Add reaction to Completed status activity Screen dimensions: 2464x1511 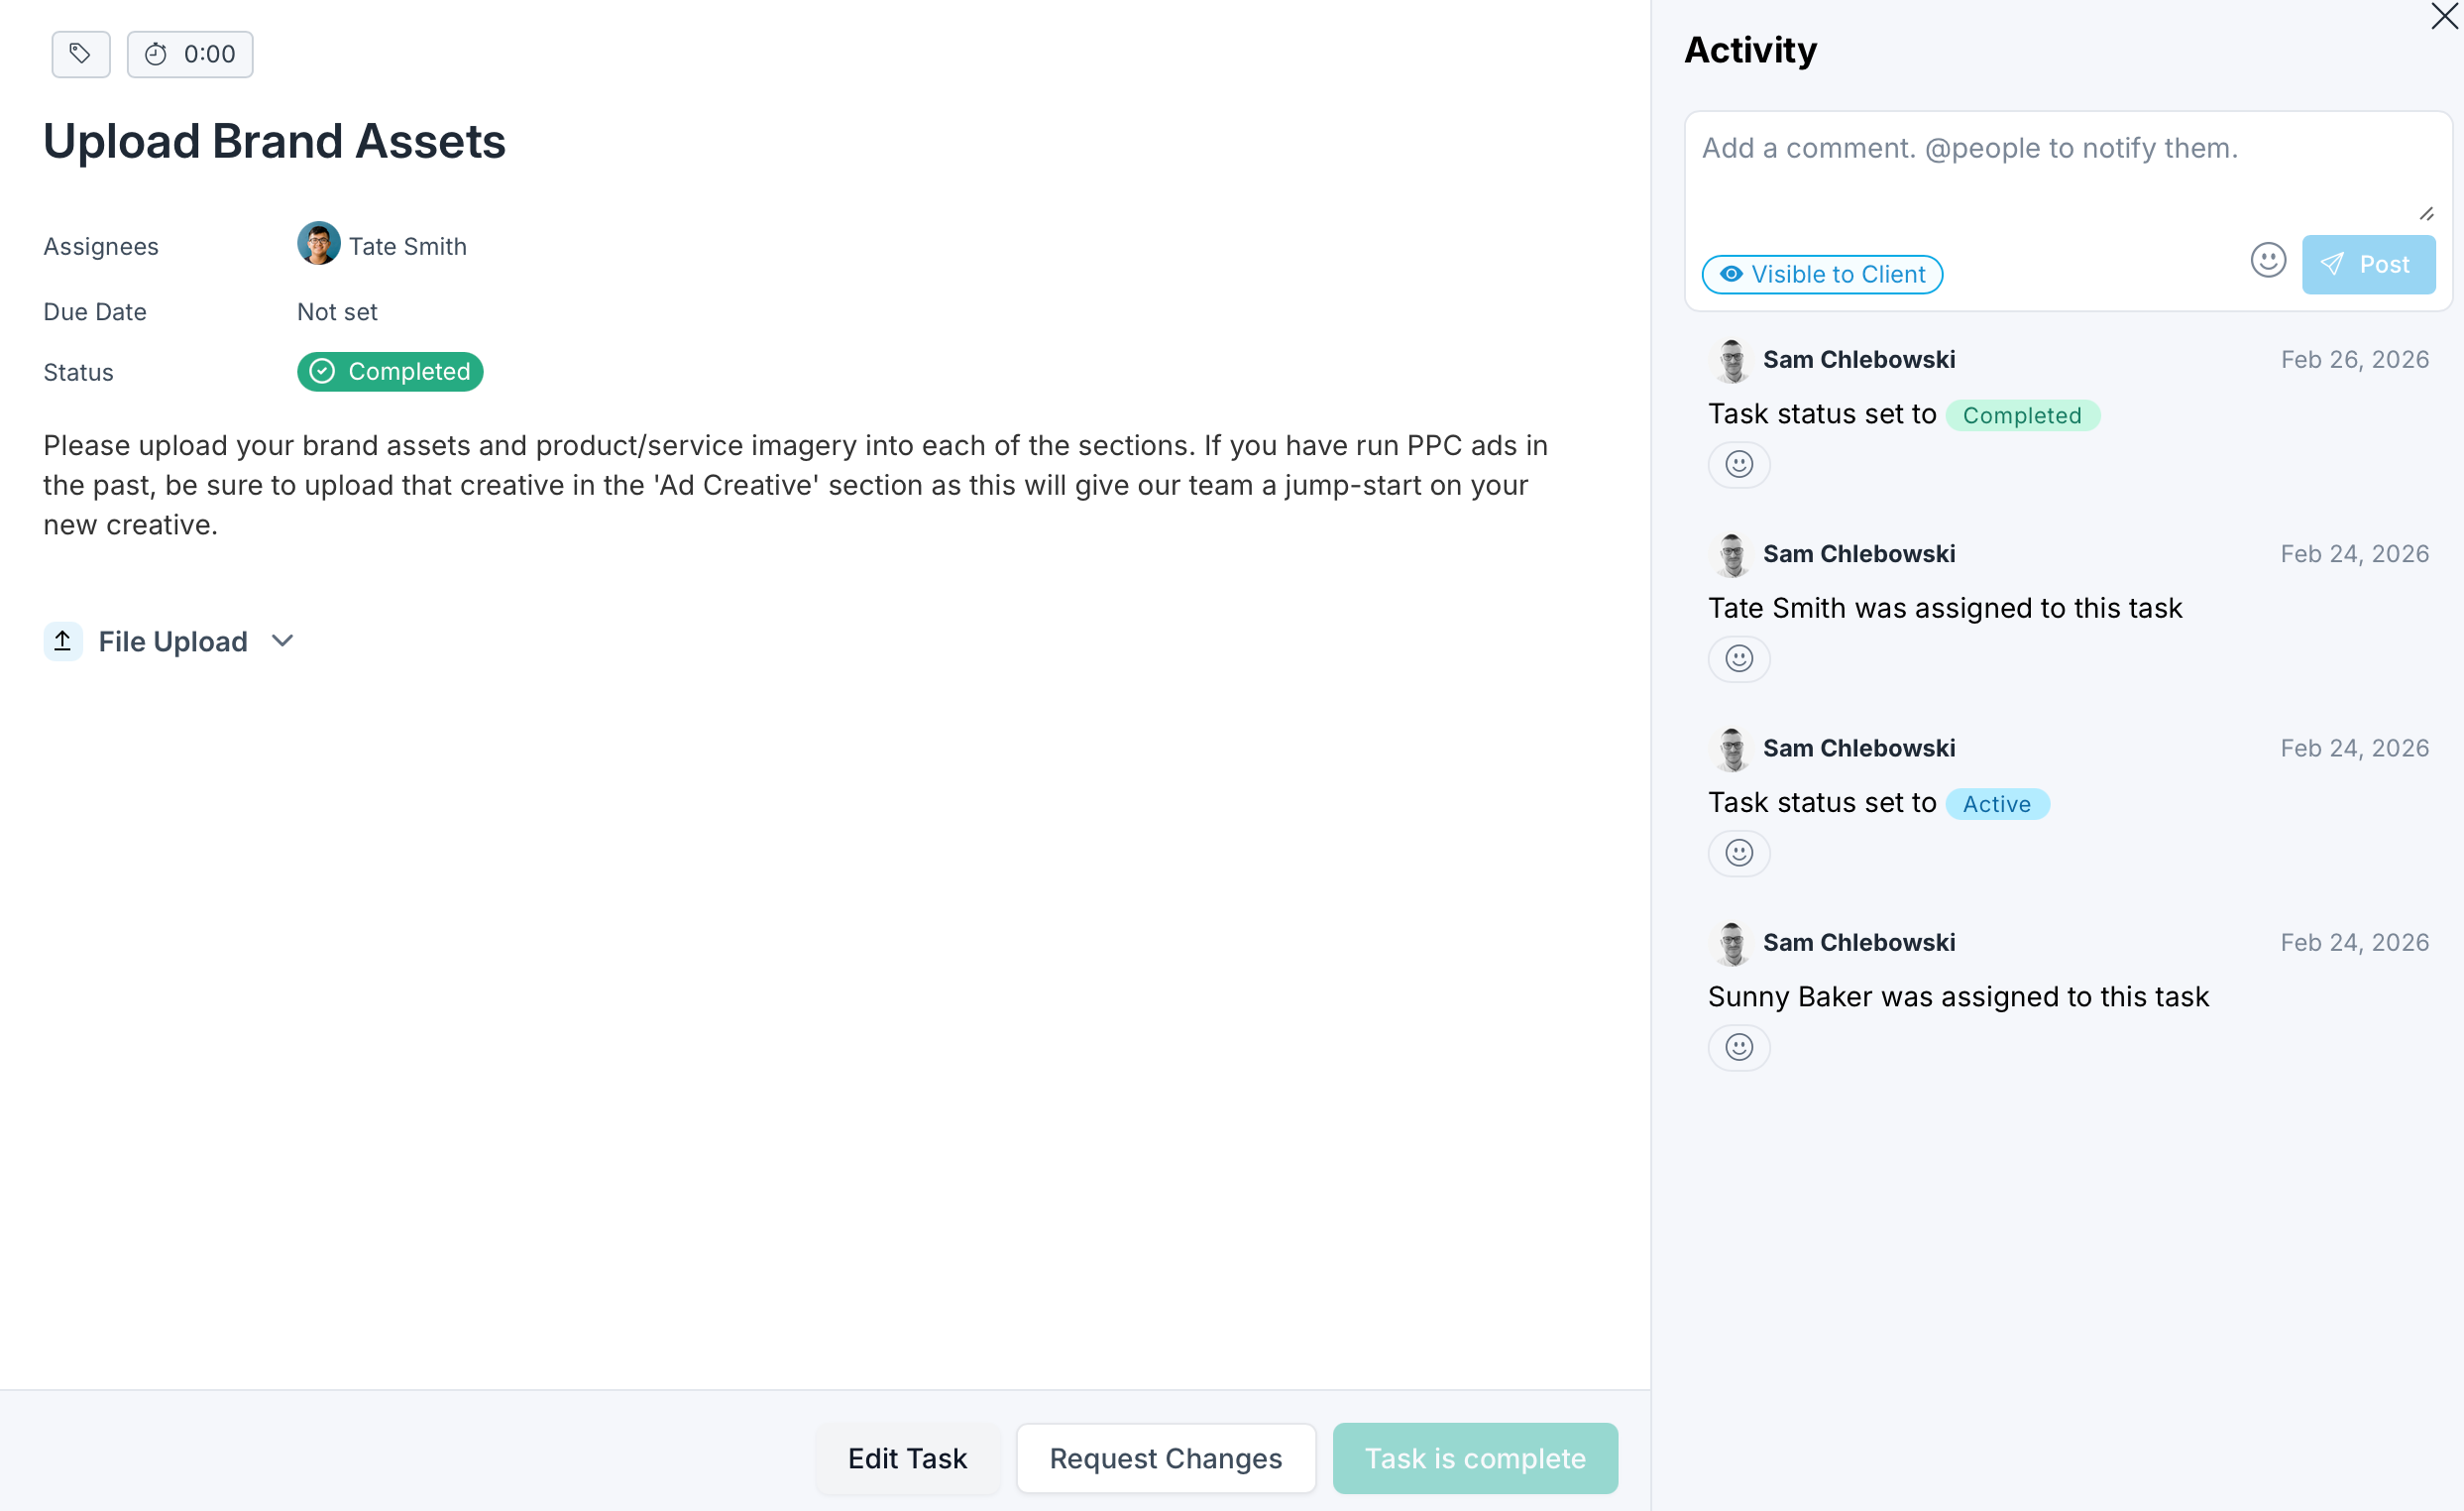[1739, 464]
